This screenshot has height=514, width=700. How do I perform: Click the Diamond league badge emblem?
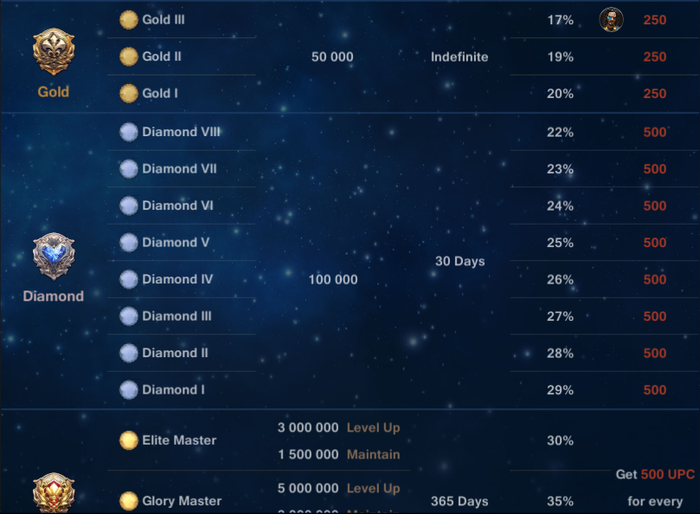click(x=53, y=257)
